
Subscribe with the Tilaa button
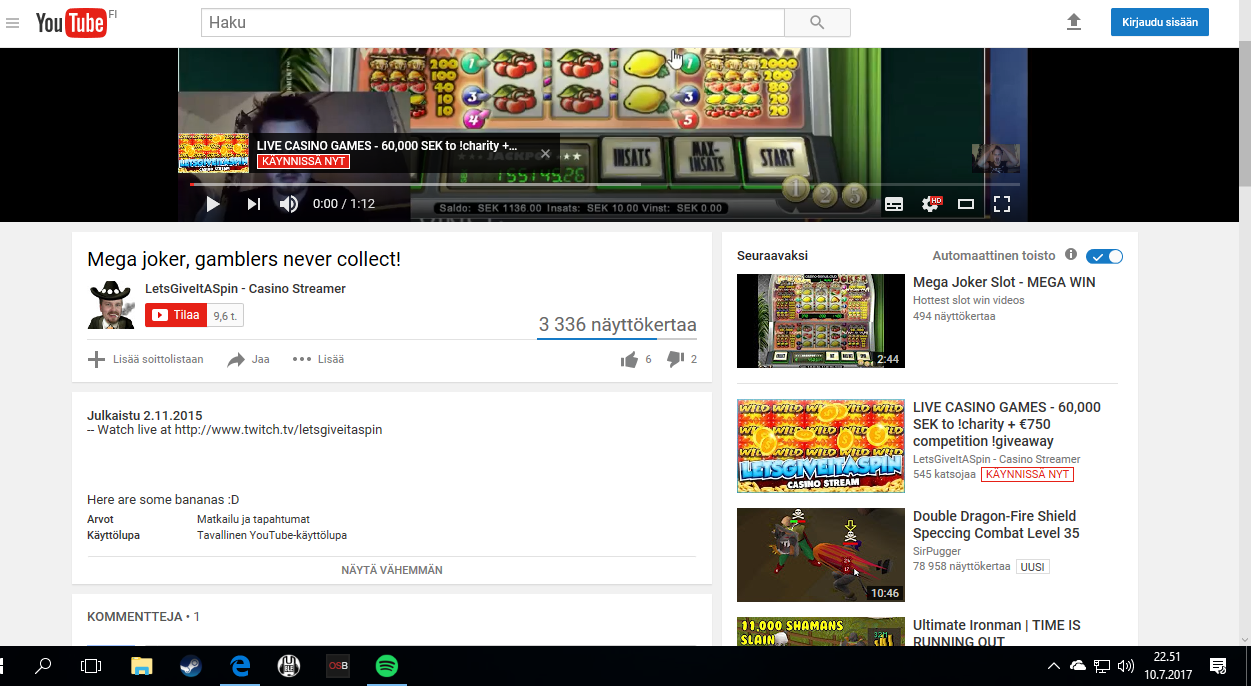(x=176, y=315)
